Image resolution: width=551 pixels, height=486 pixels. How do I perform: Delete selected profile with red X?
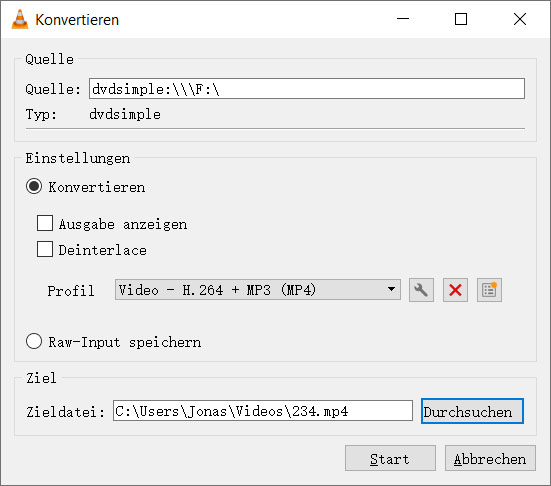pyautogui.click(x=455, y=290)
